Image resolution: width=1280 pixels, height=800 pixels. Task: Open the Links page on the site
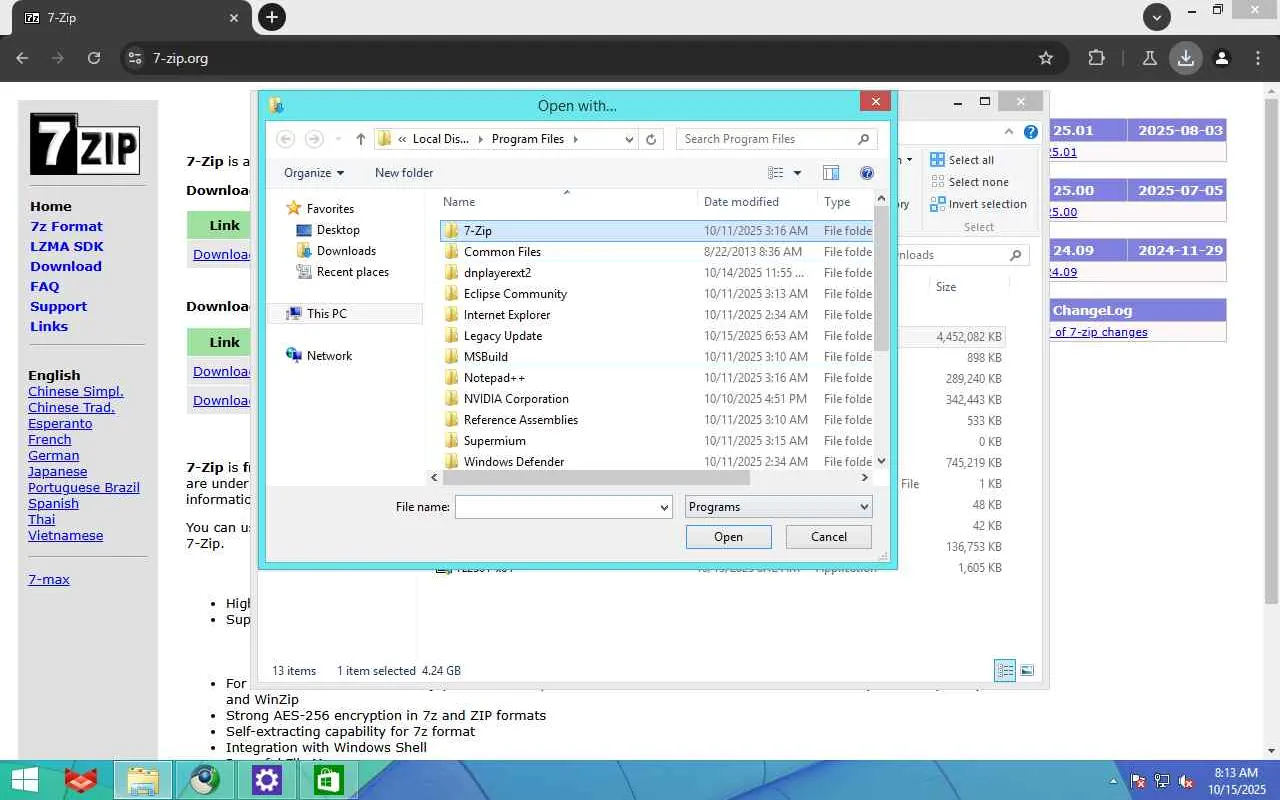click(x=49, y=326)
